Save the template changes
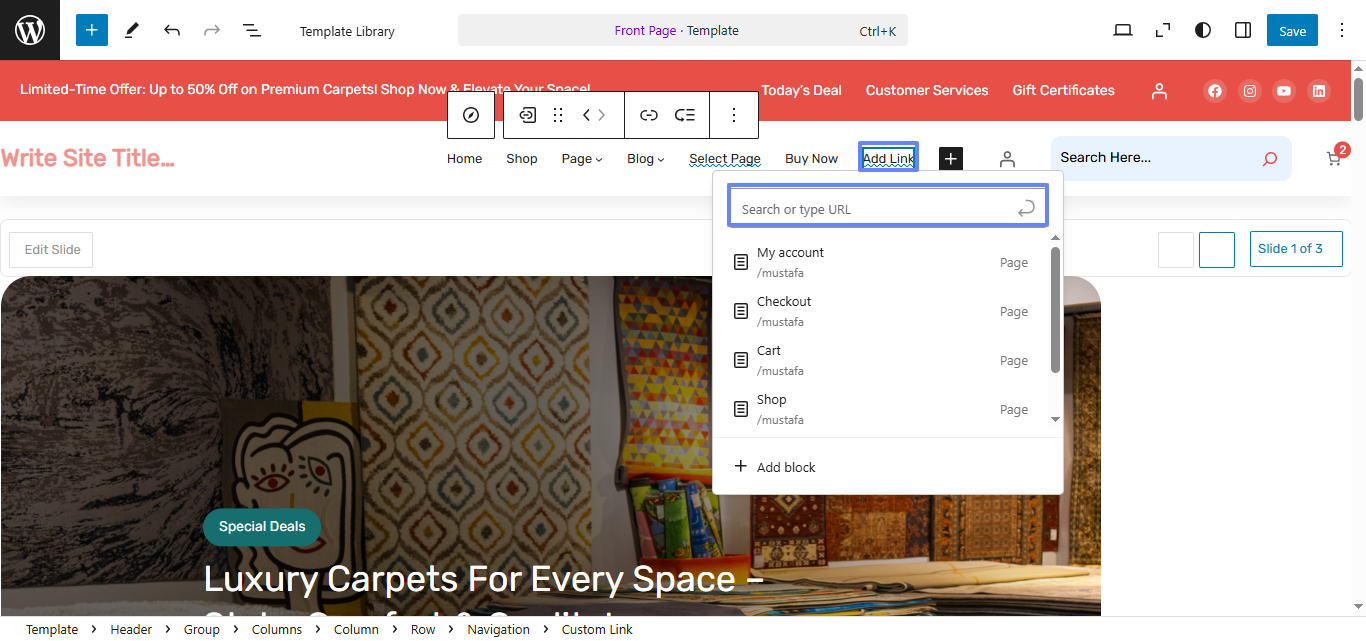The width and height of the screenshot is (1366, 641). 1292,30
